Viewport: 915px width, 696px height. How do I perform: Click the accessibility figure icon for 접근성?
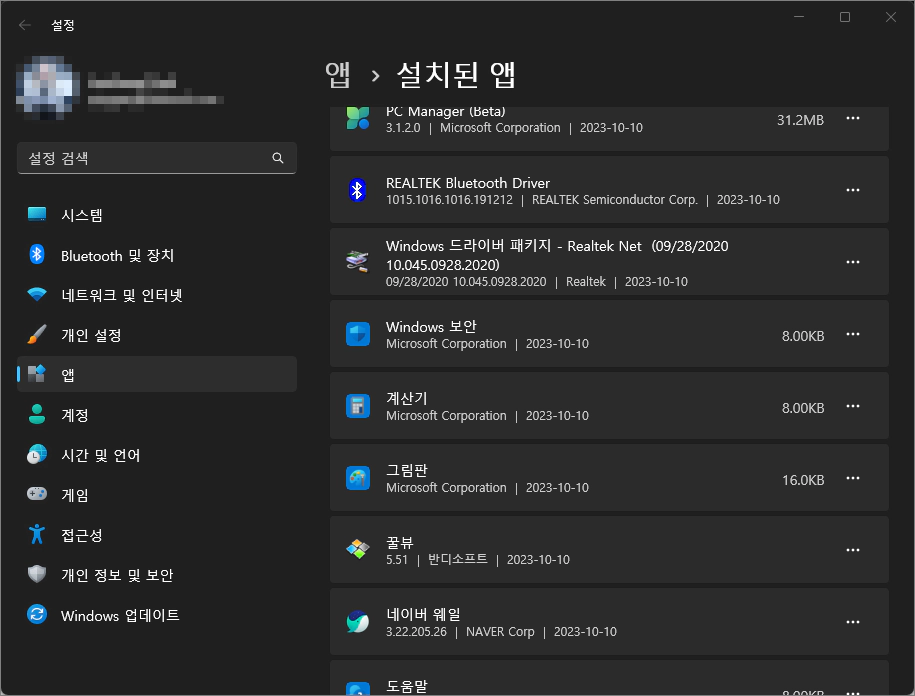click(x=37, y=534)
